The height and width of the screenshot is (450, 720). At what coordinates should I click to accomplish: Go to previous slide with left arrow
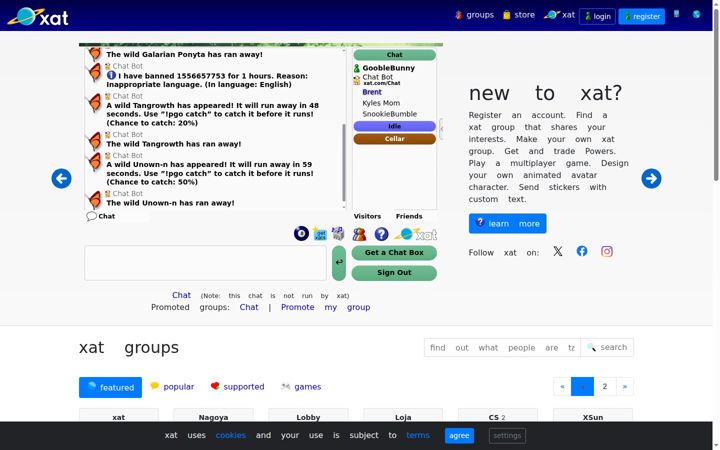click(x=62, y=178)
